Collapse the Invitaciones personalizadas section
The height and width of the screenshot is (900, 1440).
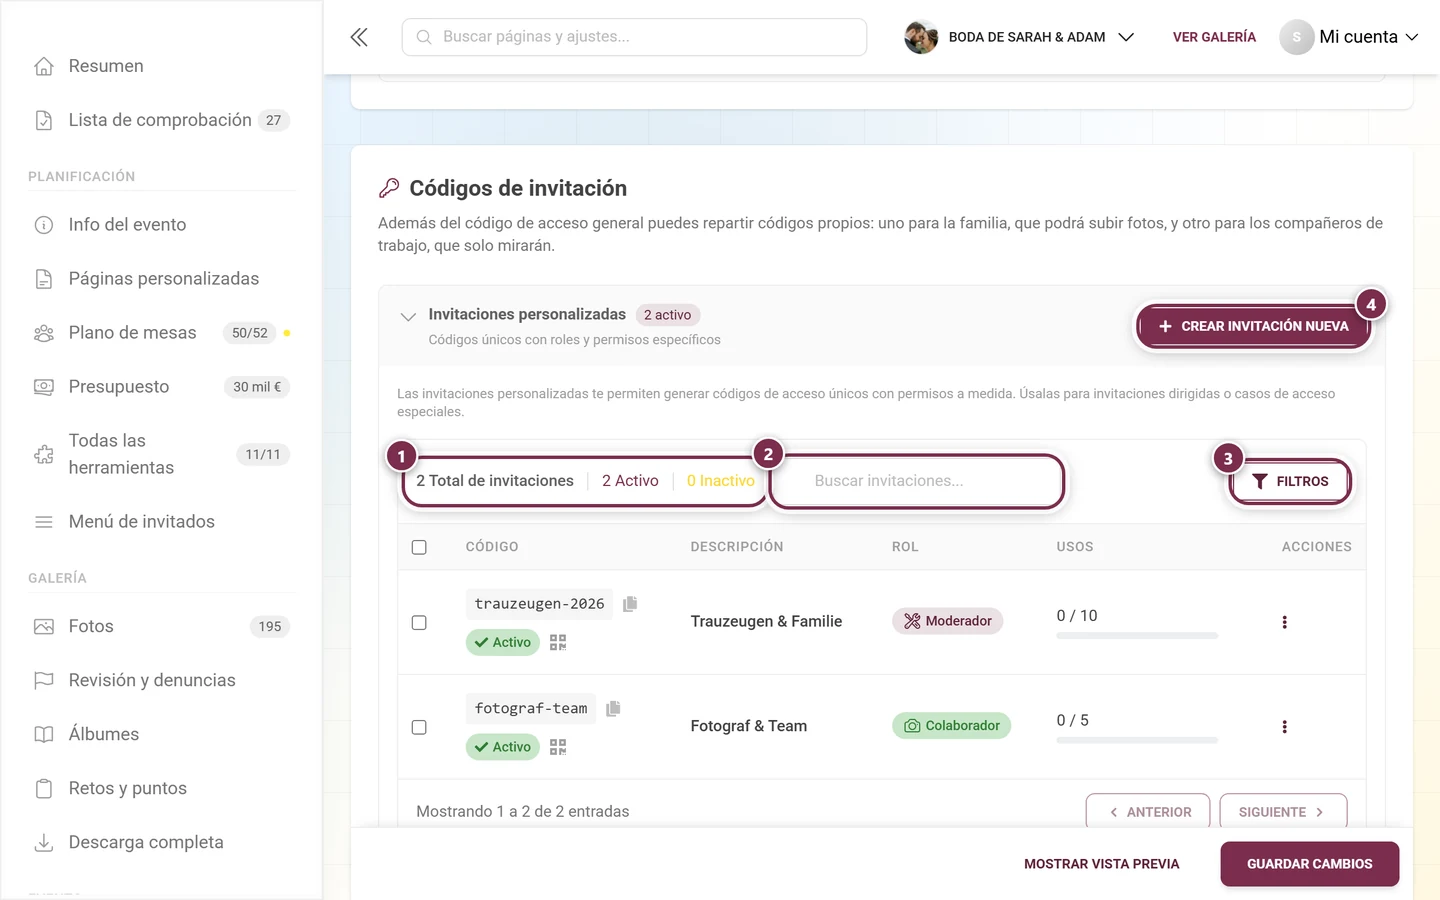[x=408, y=317]
